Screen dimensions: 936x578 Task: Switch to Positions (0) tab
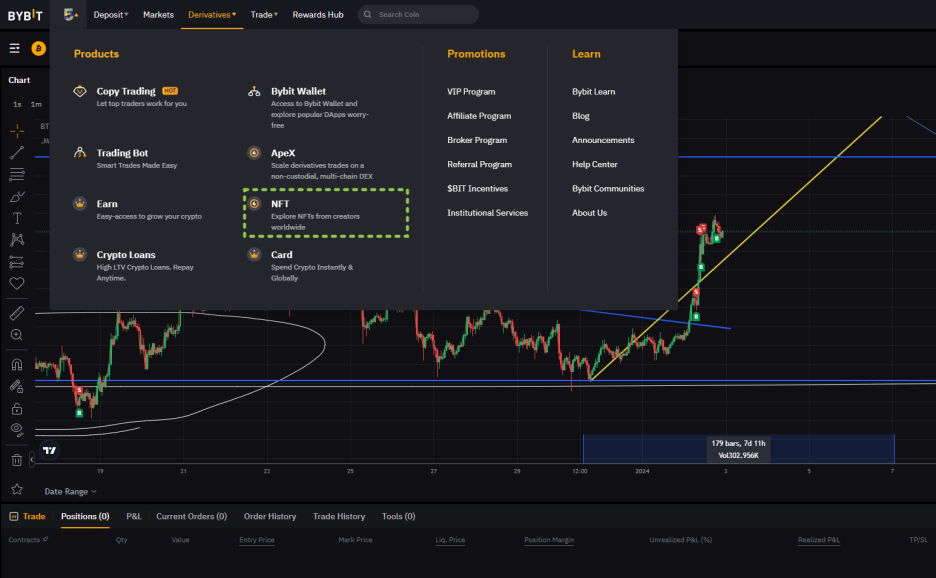(x=85, y=516)
